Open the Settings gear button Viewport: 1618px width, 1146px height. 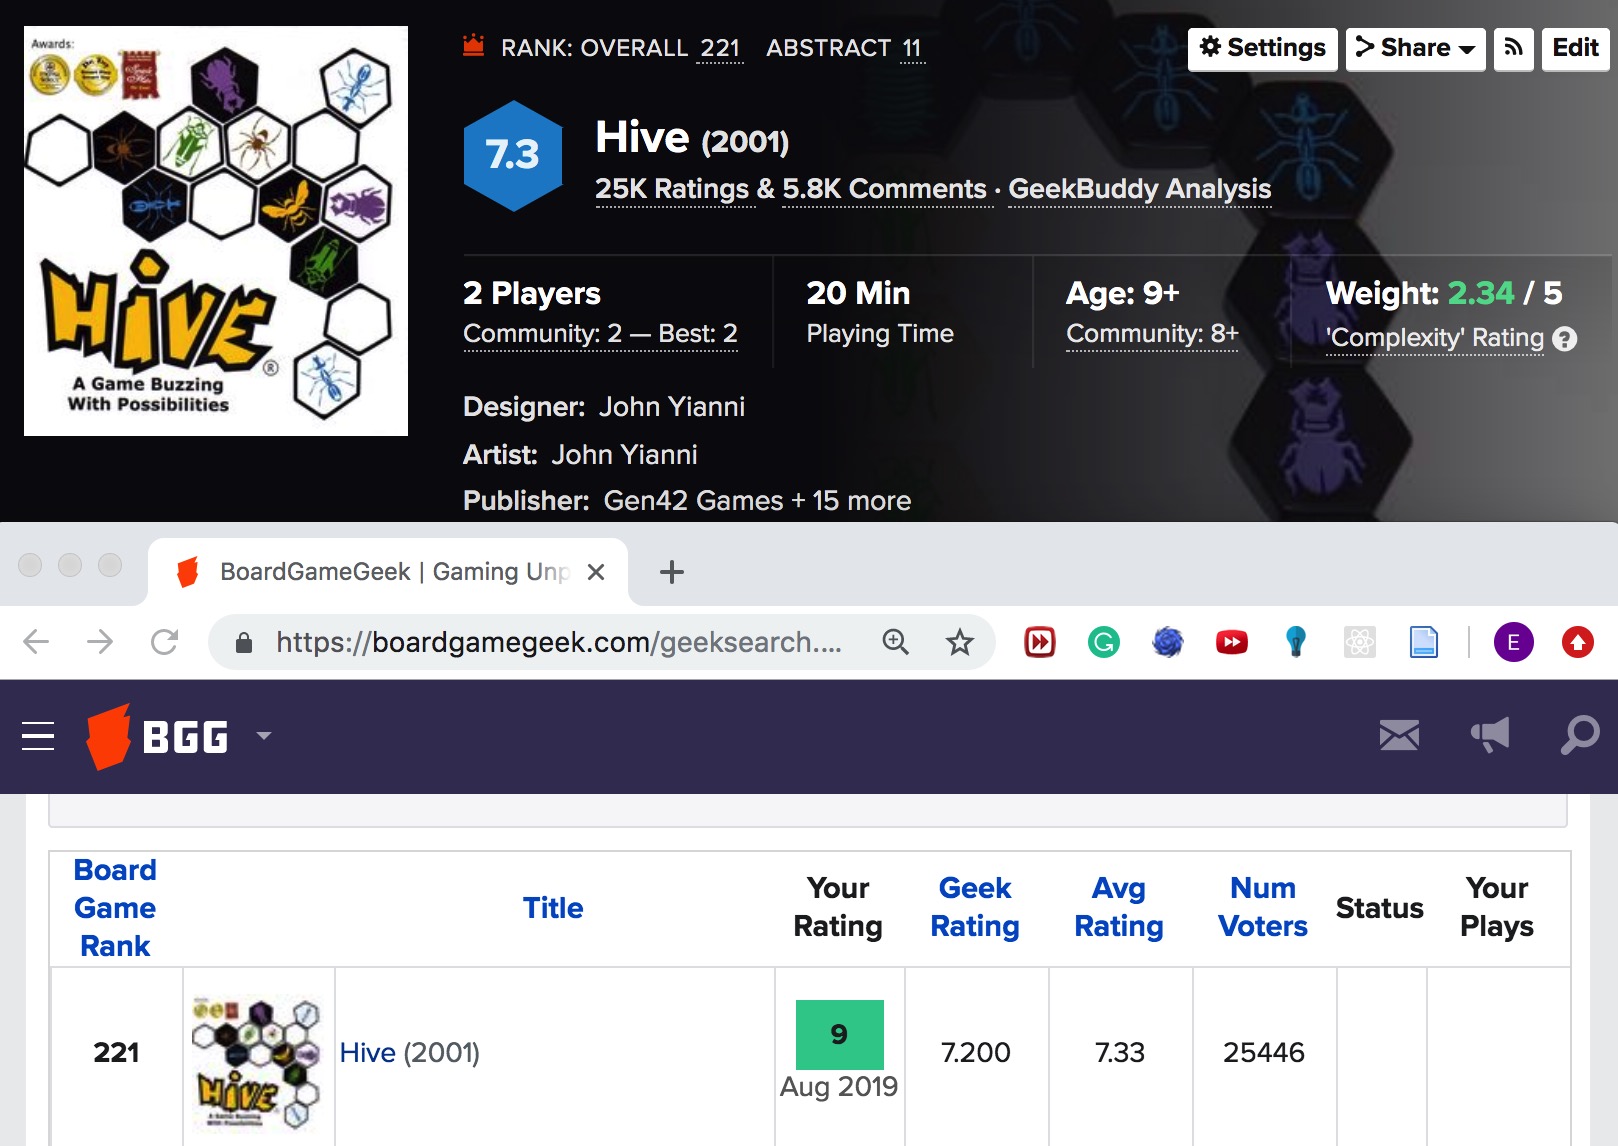(1262, 48)
